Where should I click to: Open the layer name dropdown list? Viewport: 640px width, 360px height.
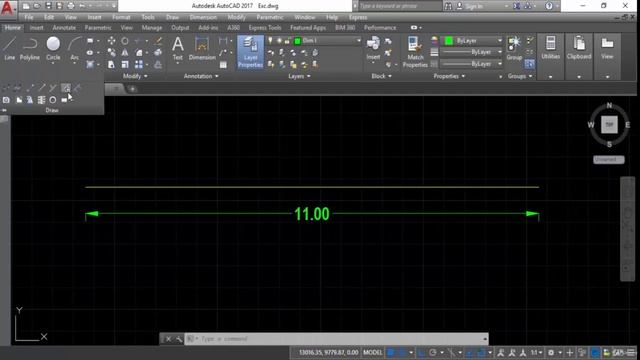tap(358, 40)
